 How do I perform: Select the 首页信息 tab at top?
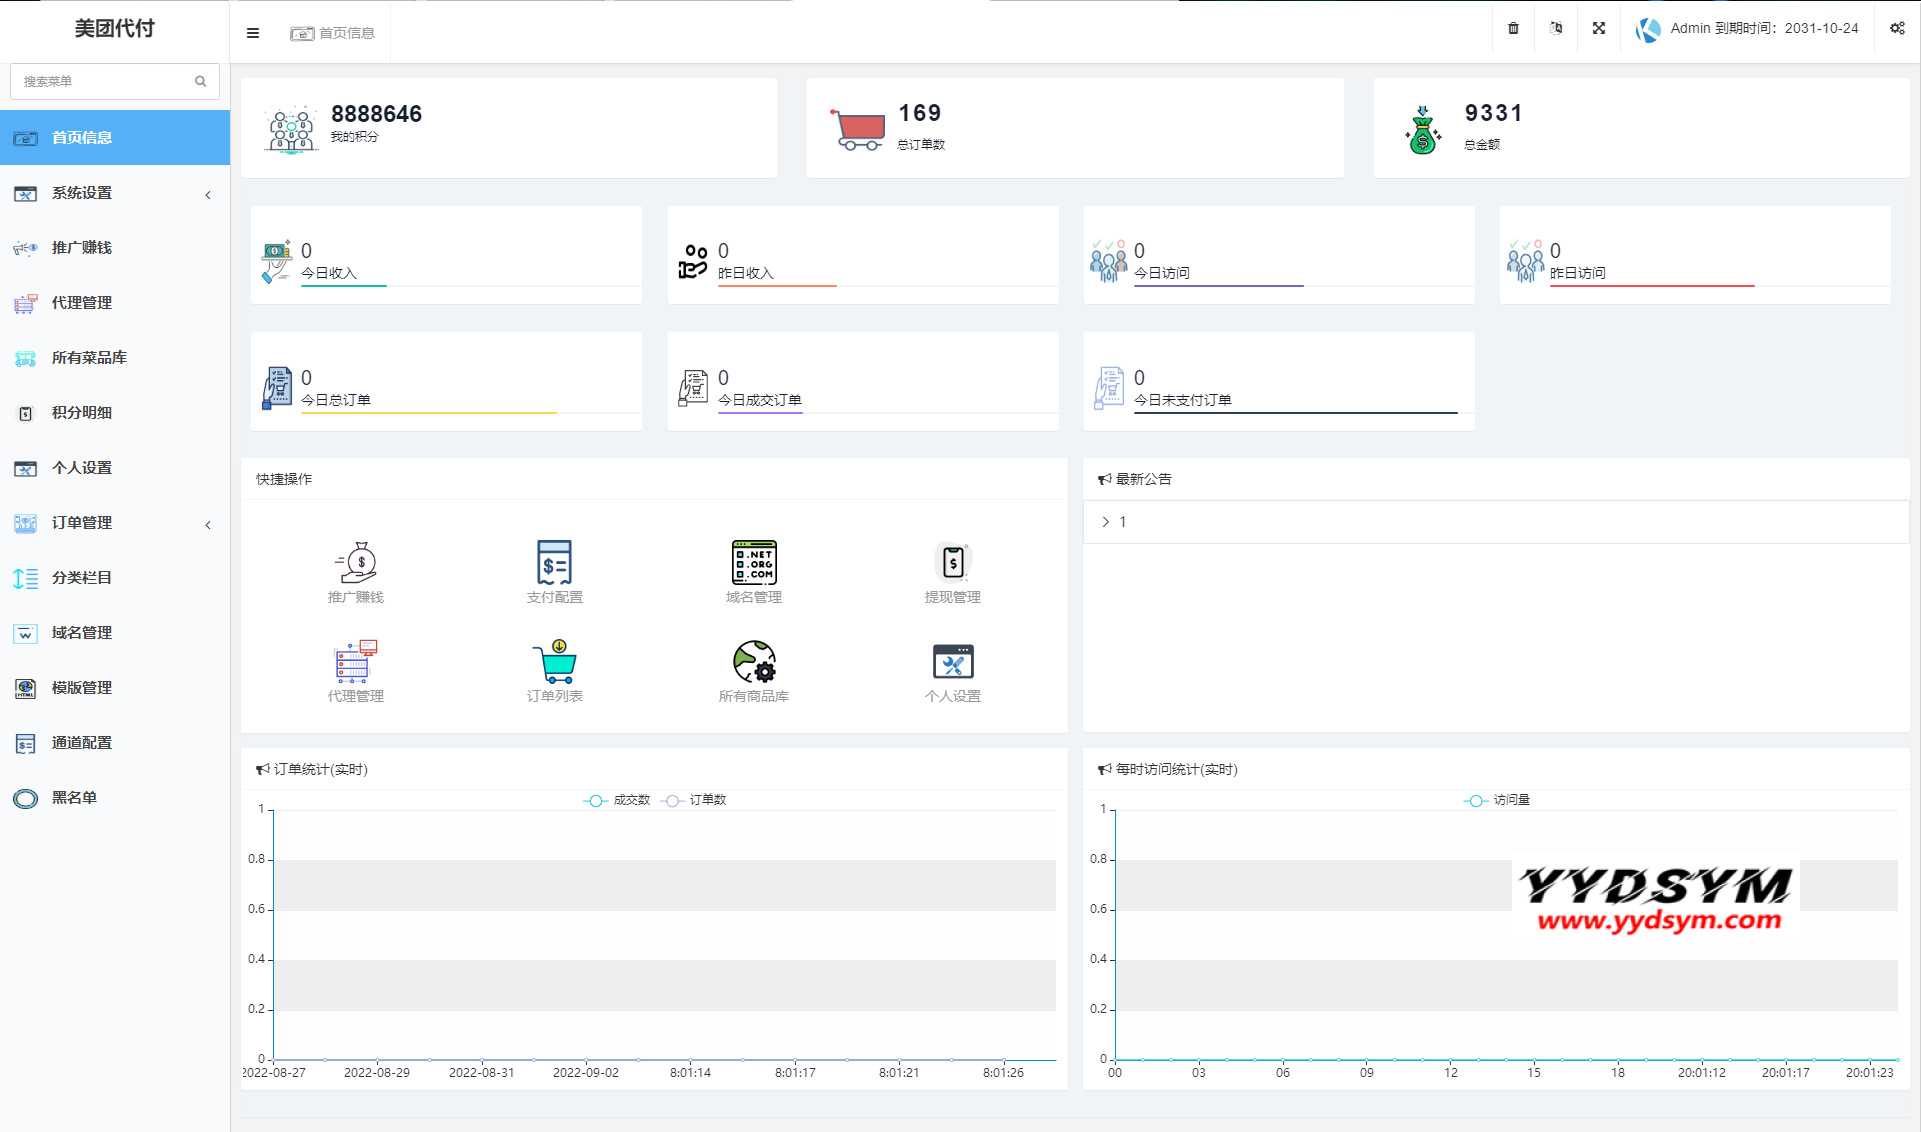(x=333, y=33)
